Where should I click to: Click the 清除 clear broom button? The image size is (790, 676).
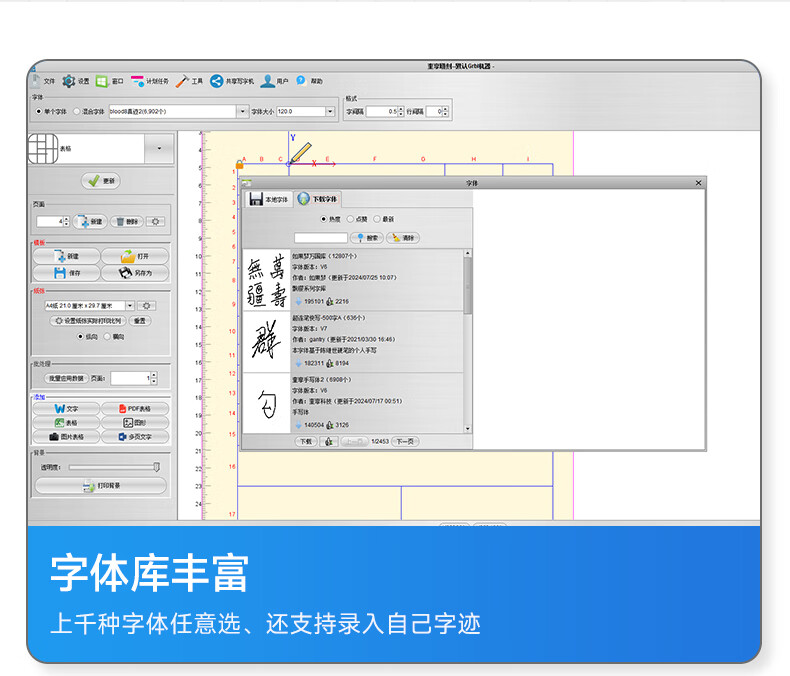[403, 238]
